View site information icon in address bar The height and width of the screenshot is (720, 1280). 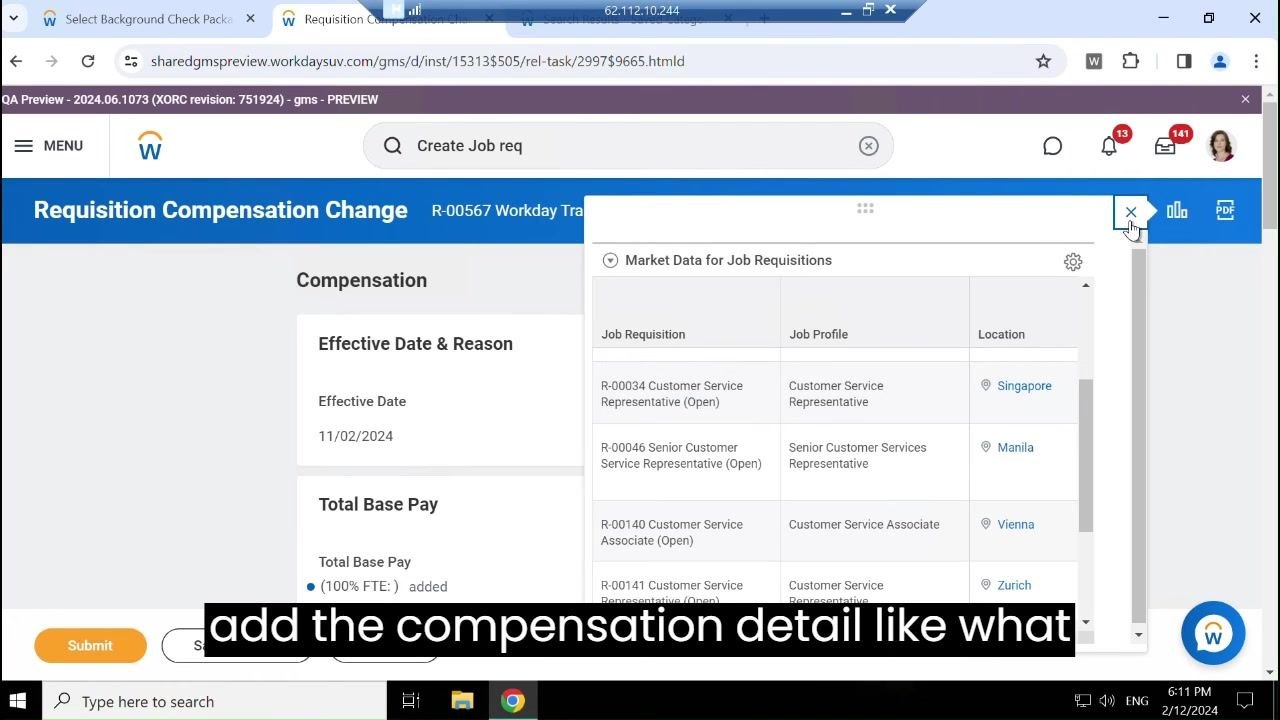pyautogui.click(x=131, y=61)
